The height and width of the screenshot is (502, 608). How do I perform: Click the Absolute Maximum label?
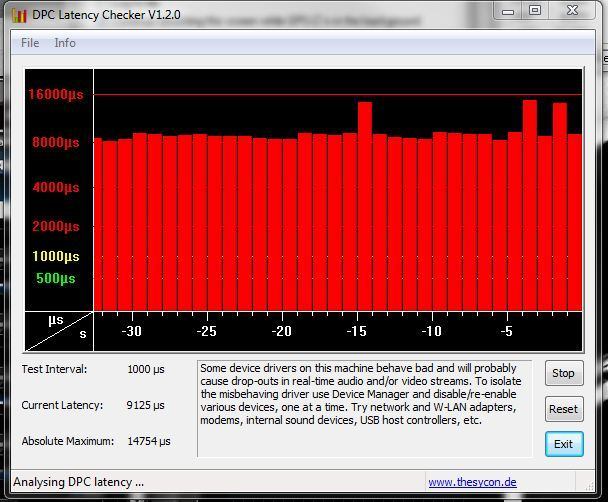(x=68, y=441)
